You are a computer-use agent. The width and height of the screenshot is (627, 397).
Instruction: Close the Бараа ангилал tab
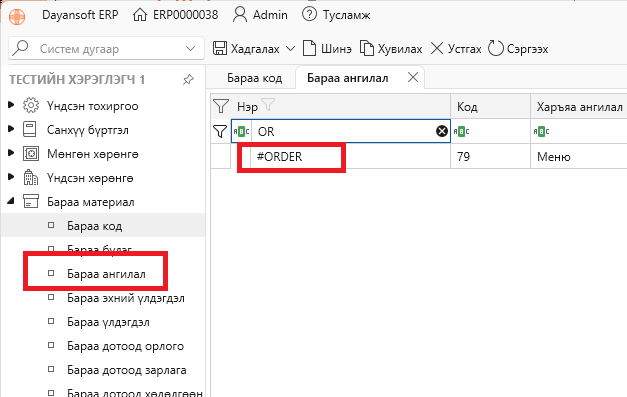point(413,77)
